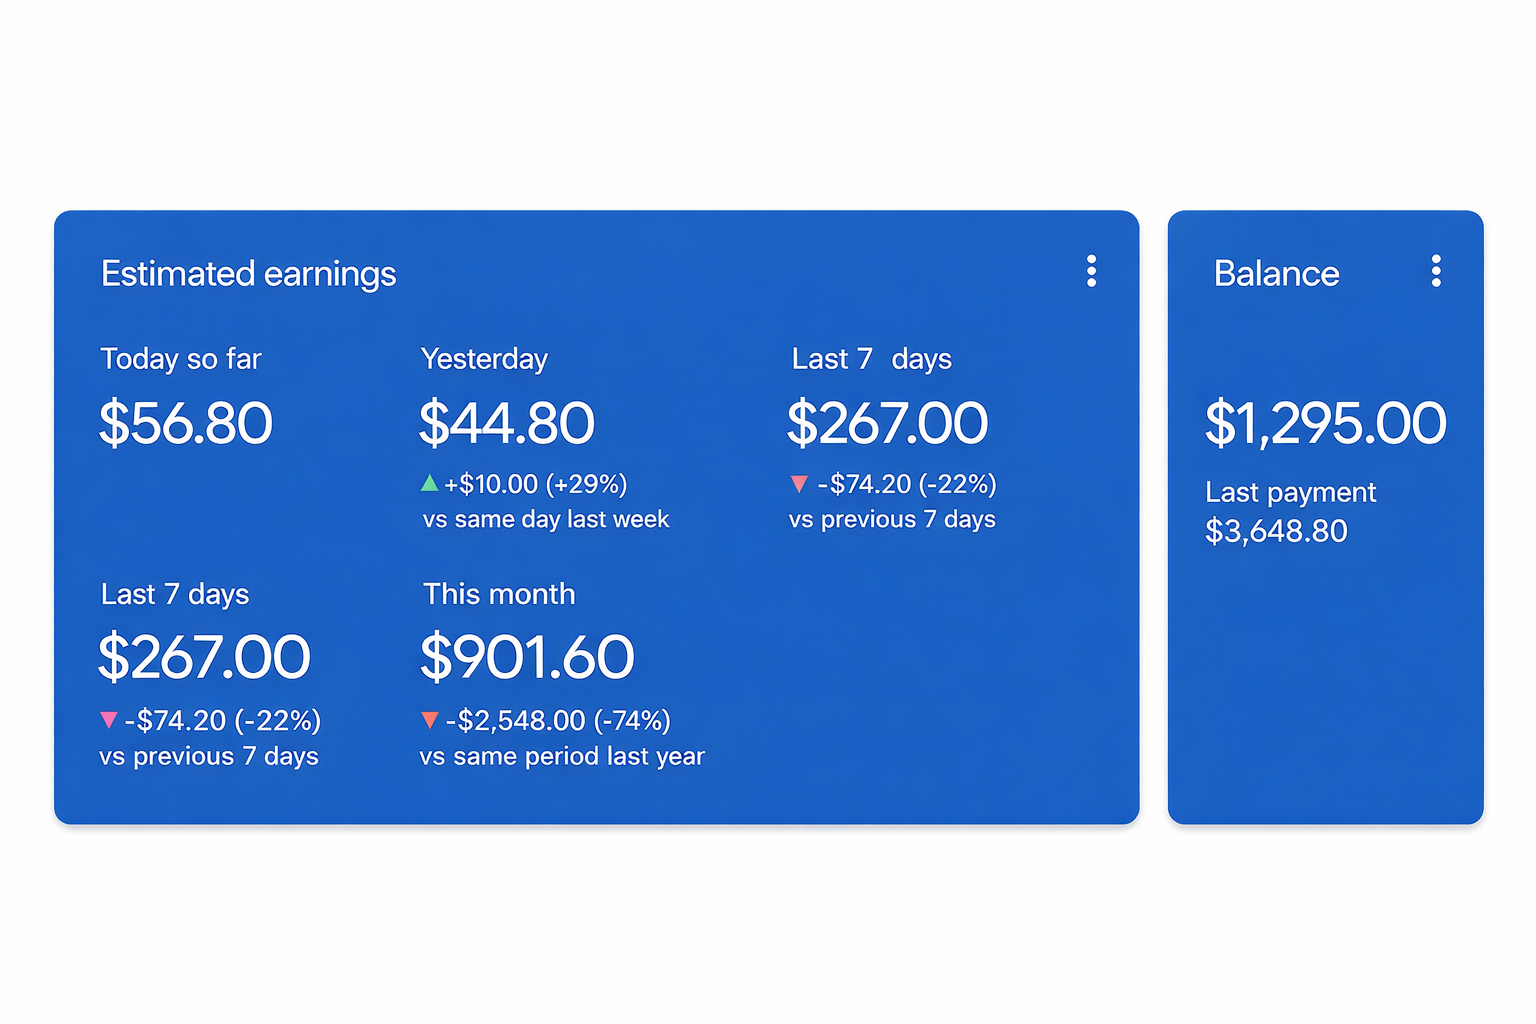Select the "vs same day last week" text

[x=546, y=520]
